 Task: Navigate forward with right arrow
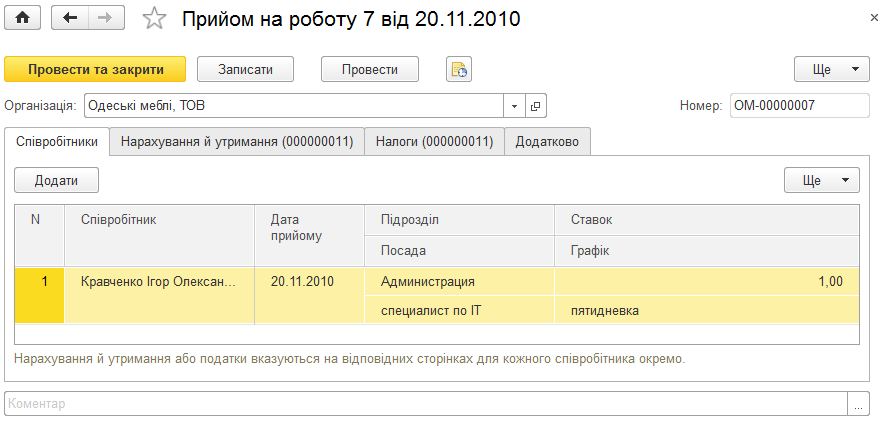pyautogui.click(x=106, y=19)
